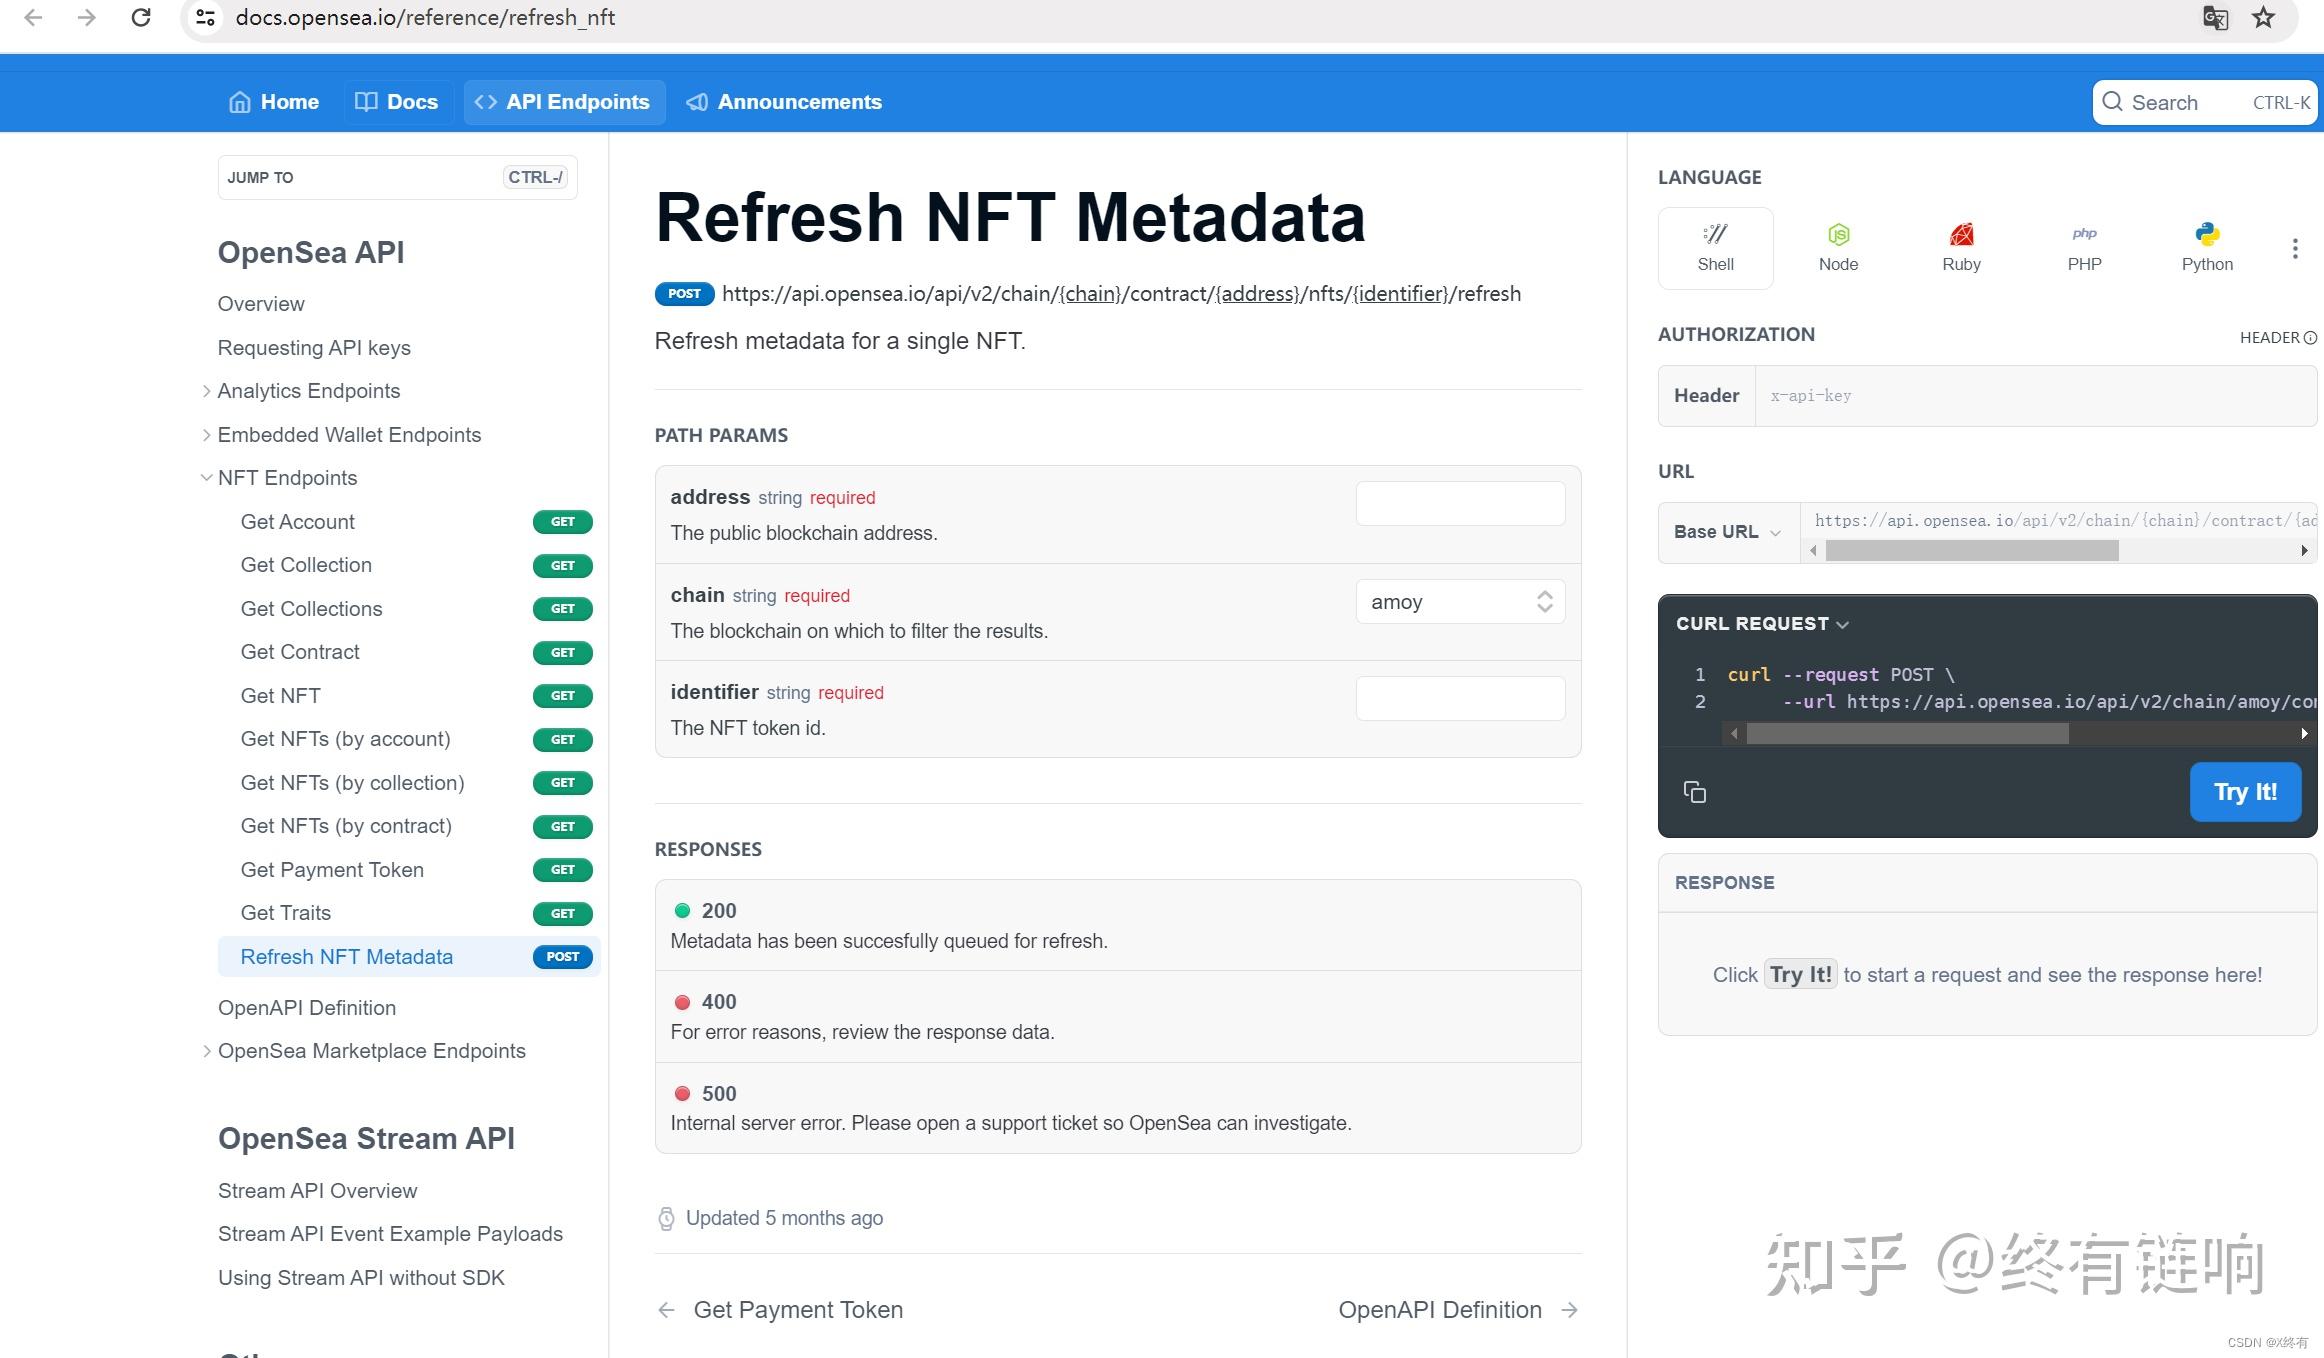Click the translate page icon
Screen dimensions: 2324x1358
(x=2215, y=17)
